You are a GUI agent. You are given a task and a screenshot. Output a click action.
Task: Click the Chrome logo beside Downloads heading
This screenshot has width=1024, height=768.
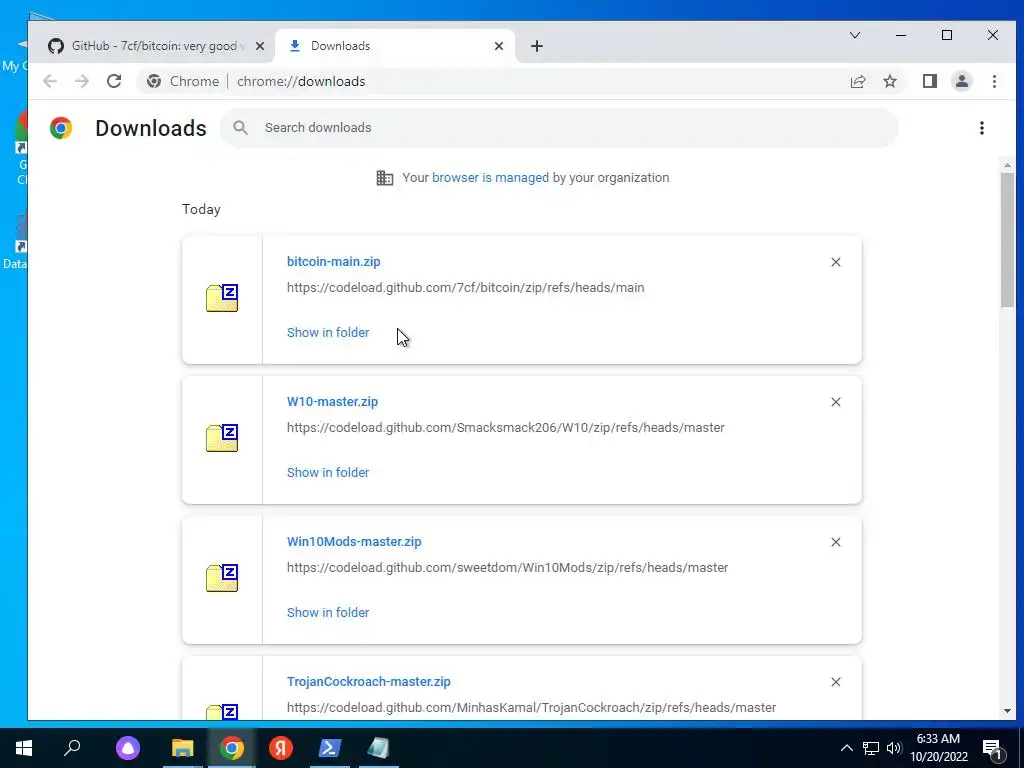(61, 128)
